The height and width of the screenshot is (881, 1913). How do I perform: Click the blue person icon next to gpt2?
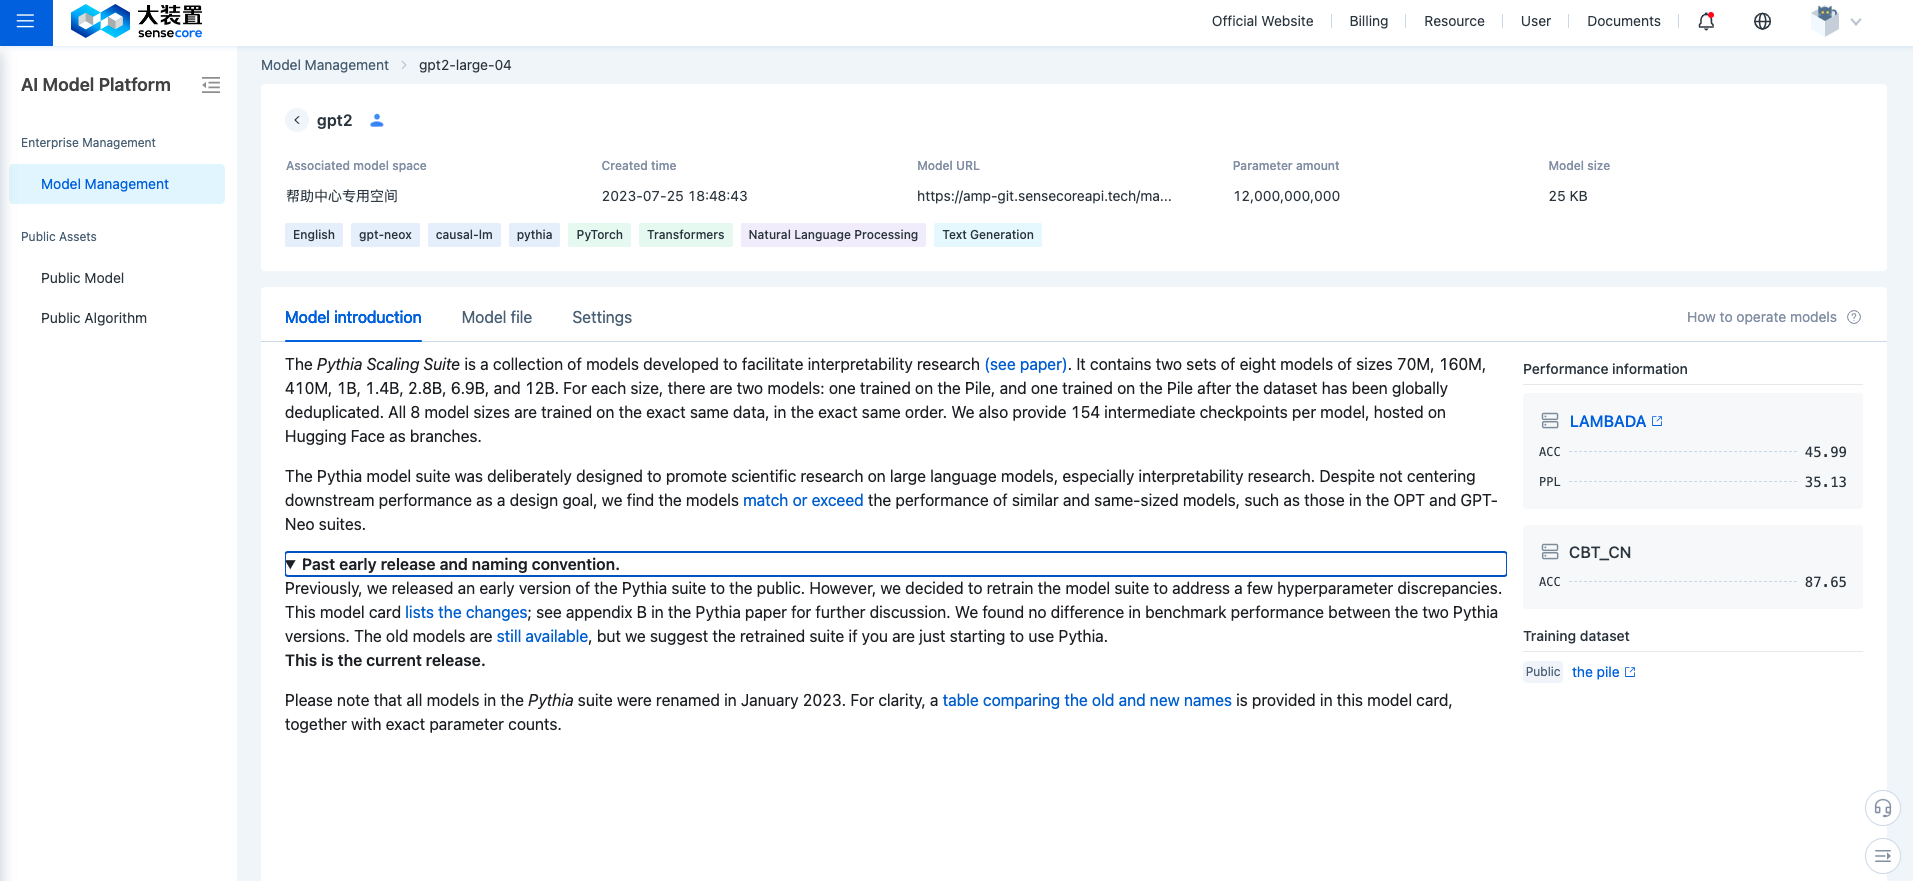377,120
